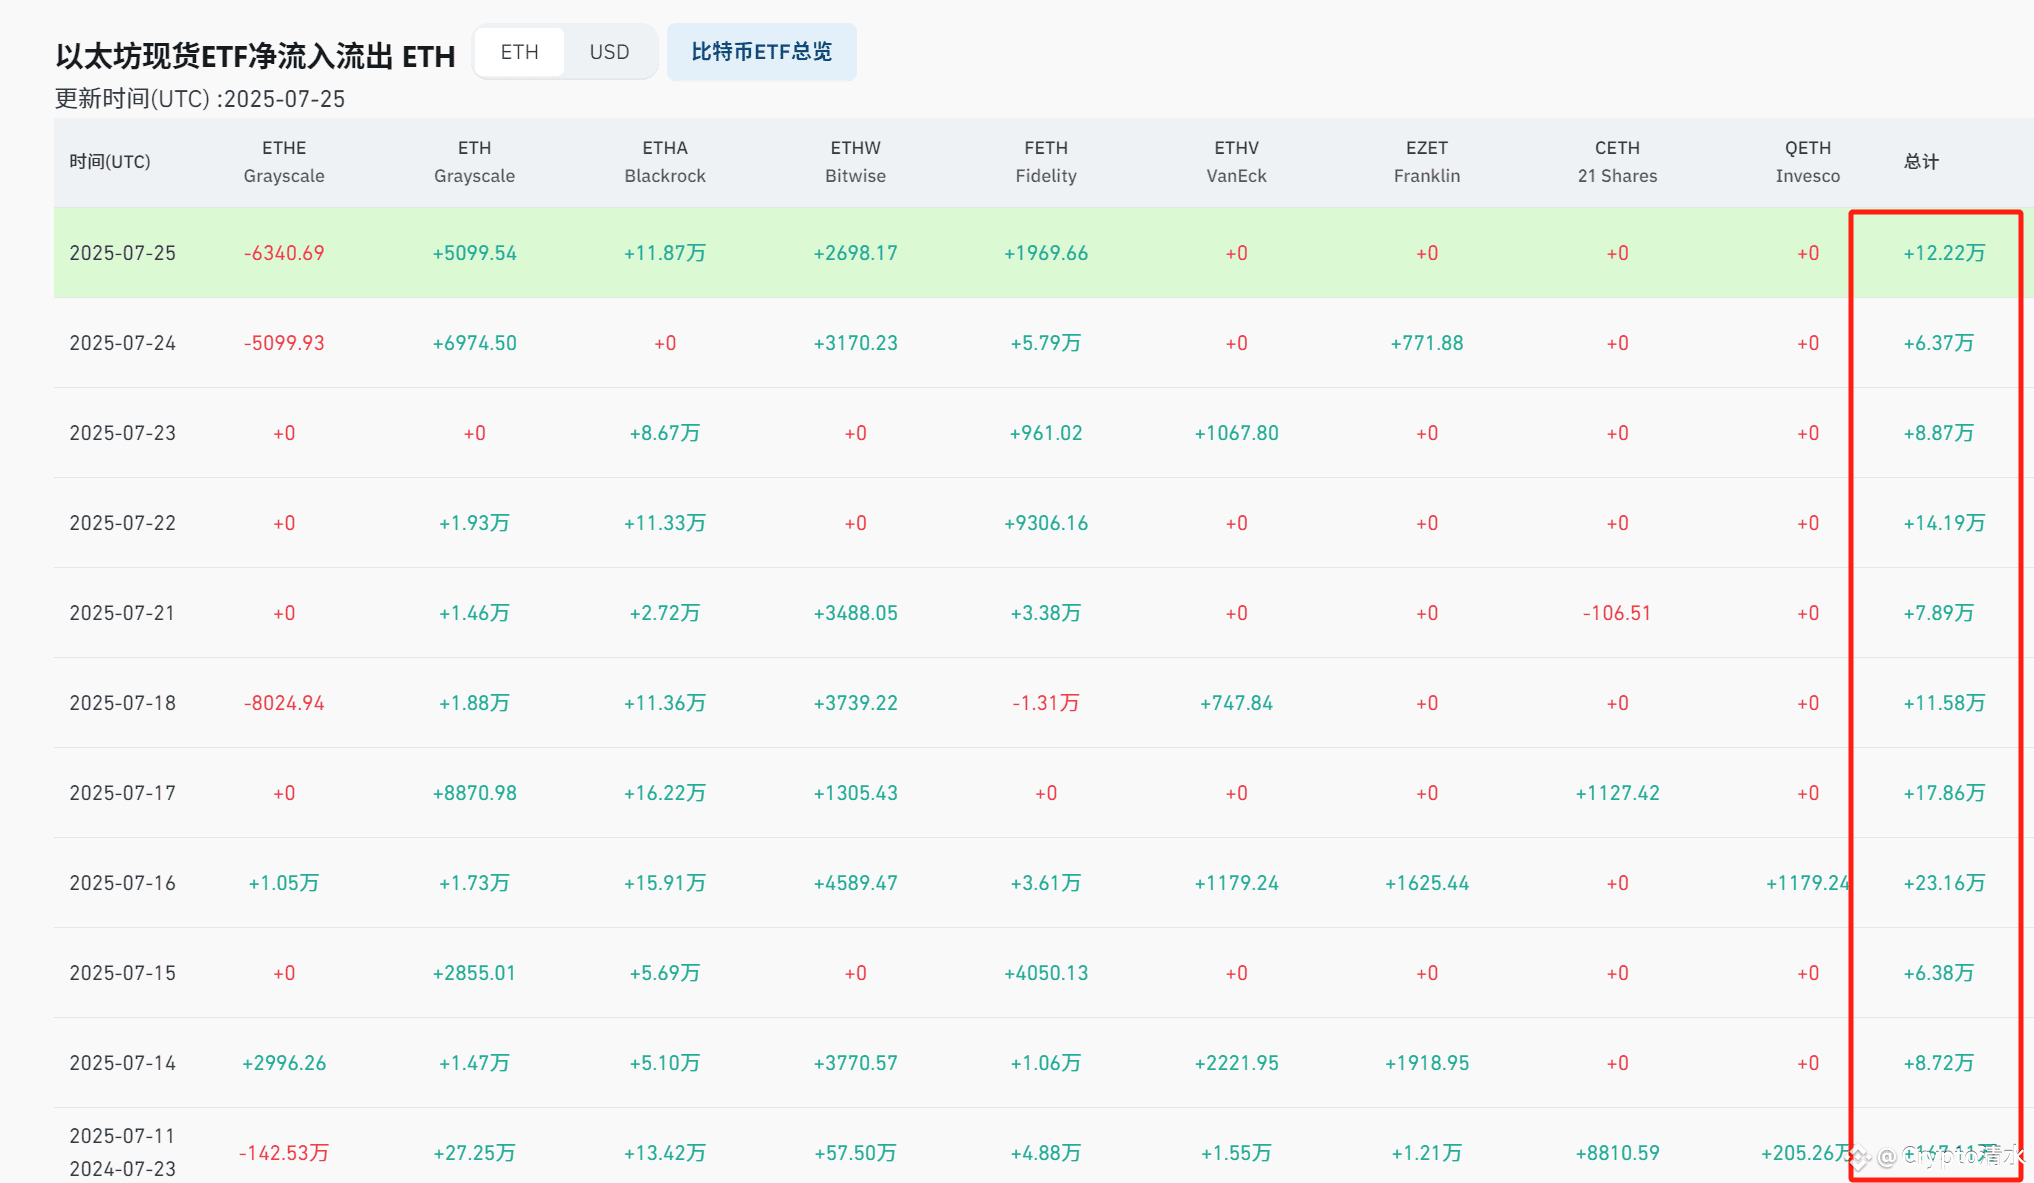Screen dimensions: 2034x1183
Task: Click the +16.22万 Blackrock value on 2025-07-17
Action: [665, 793]
